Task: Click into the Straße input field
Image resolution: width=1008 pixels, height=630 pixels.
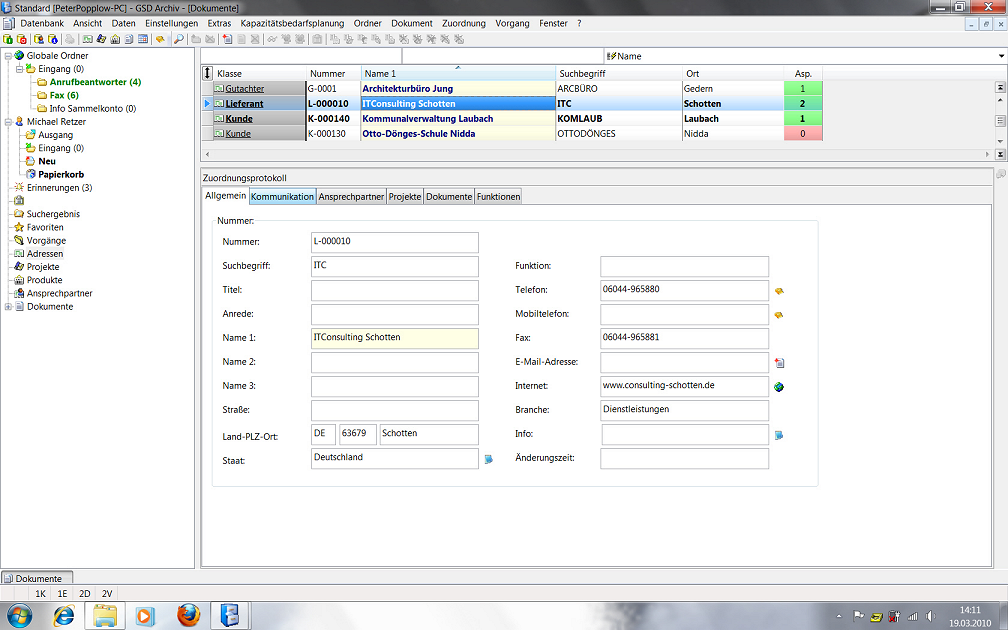Action: point(395,410)
